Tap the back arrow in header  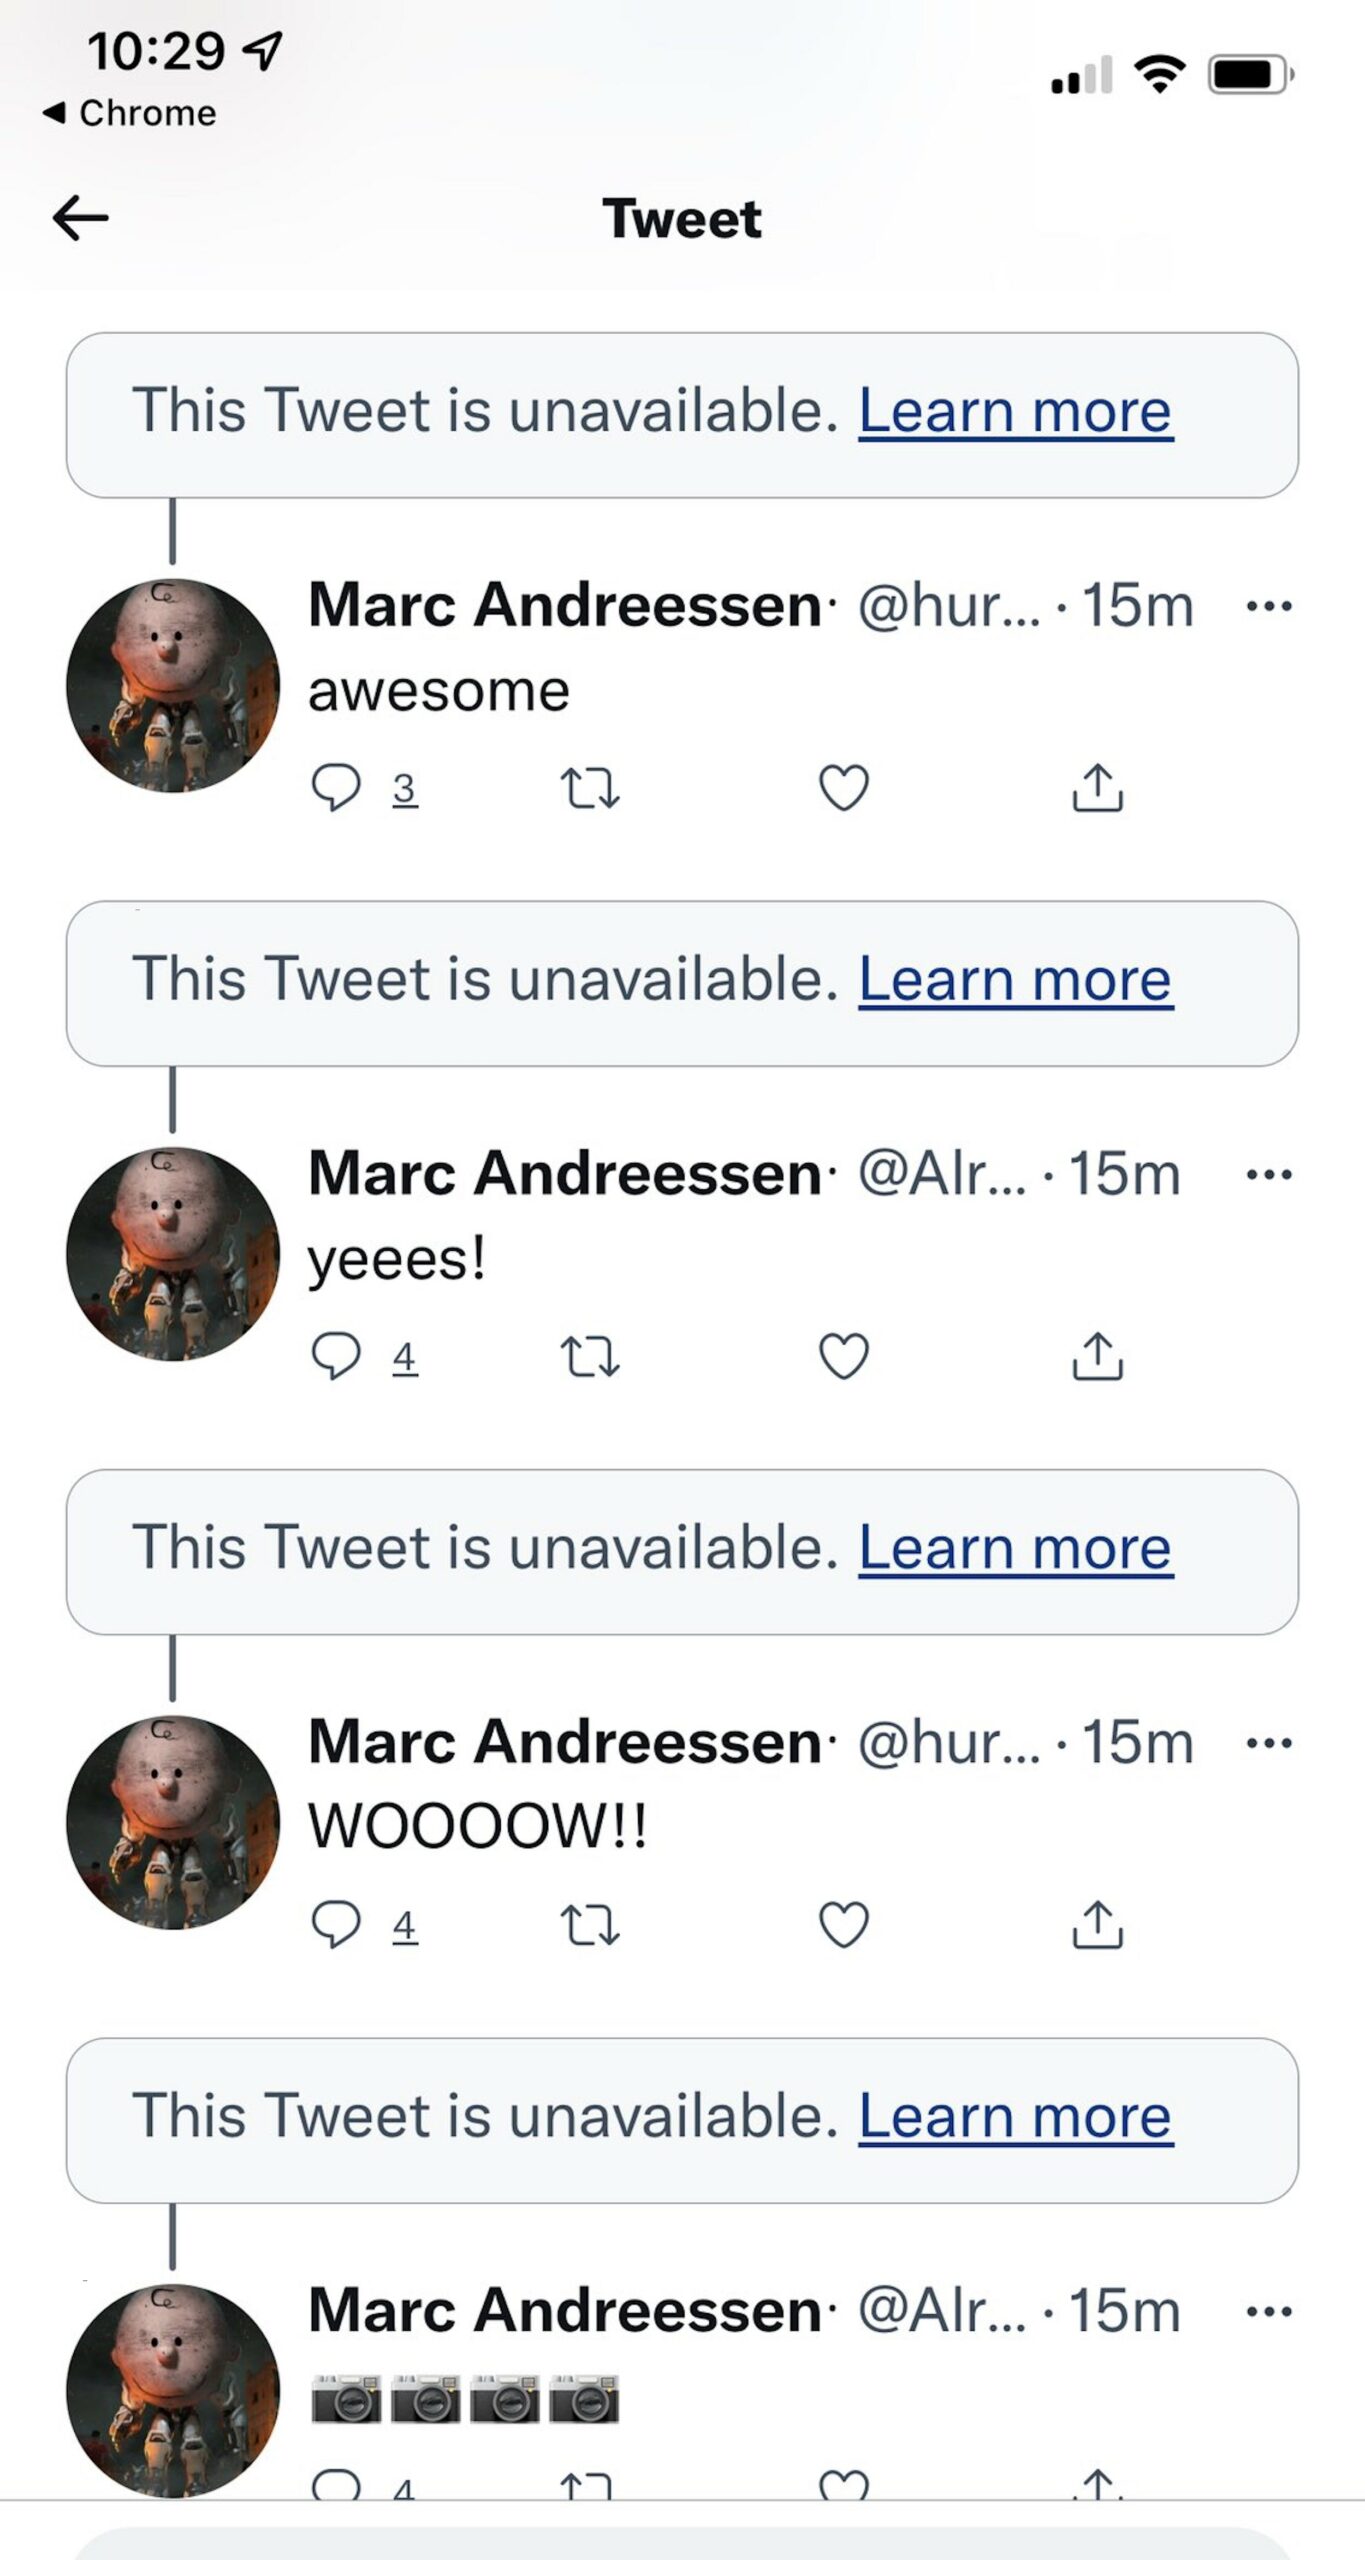[80, 218]
